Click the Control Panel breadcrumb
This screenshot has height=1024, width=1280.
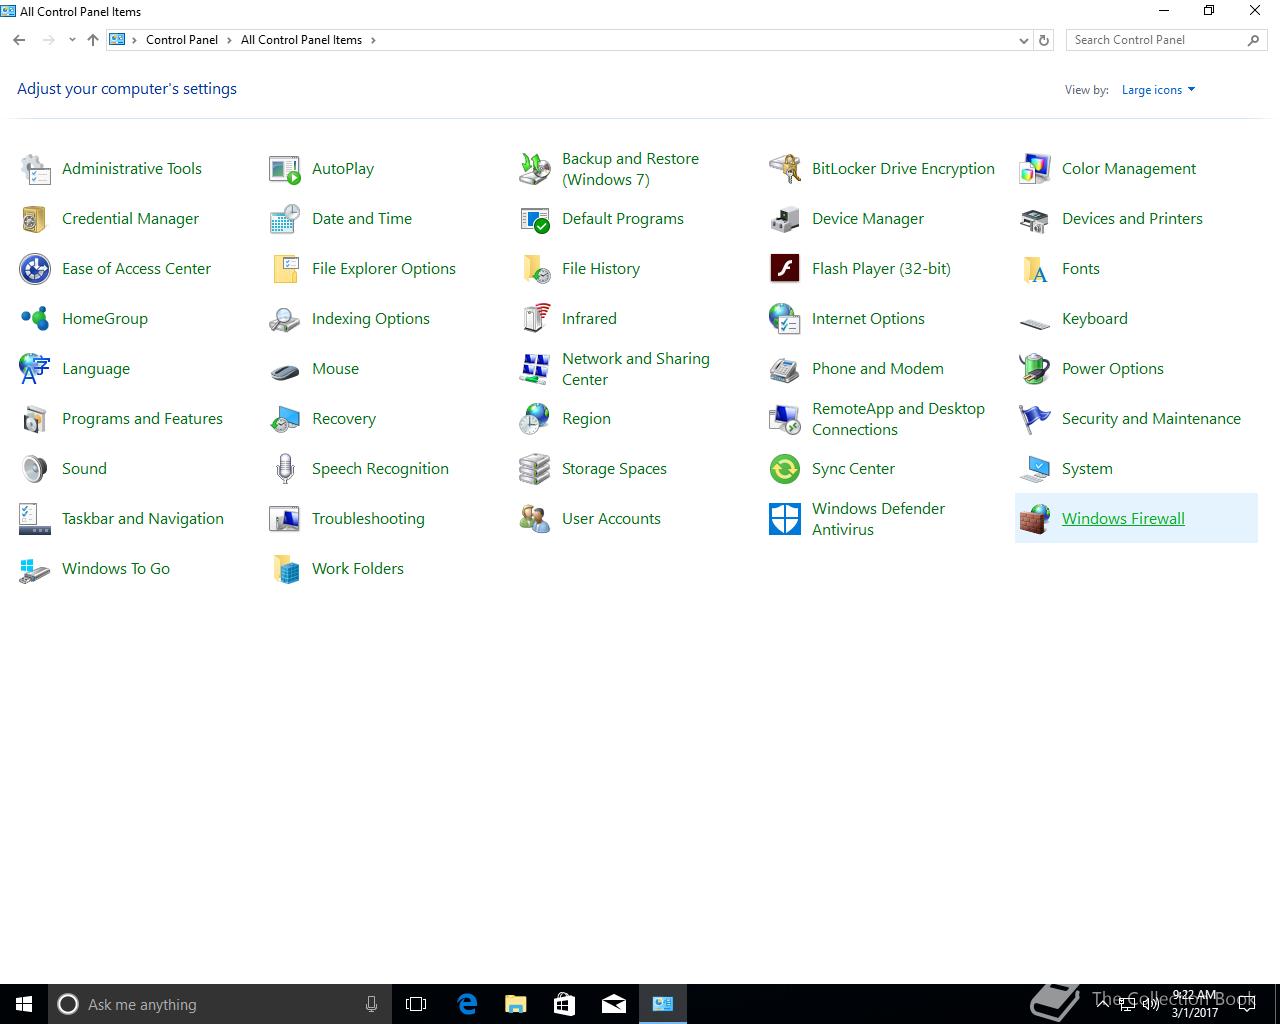tap(181, 40)
